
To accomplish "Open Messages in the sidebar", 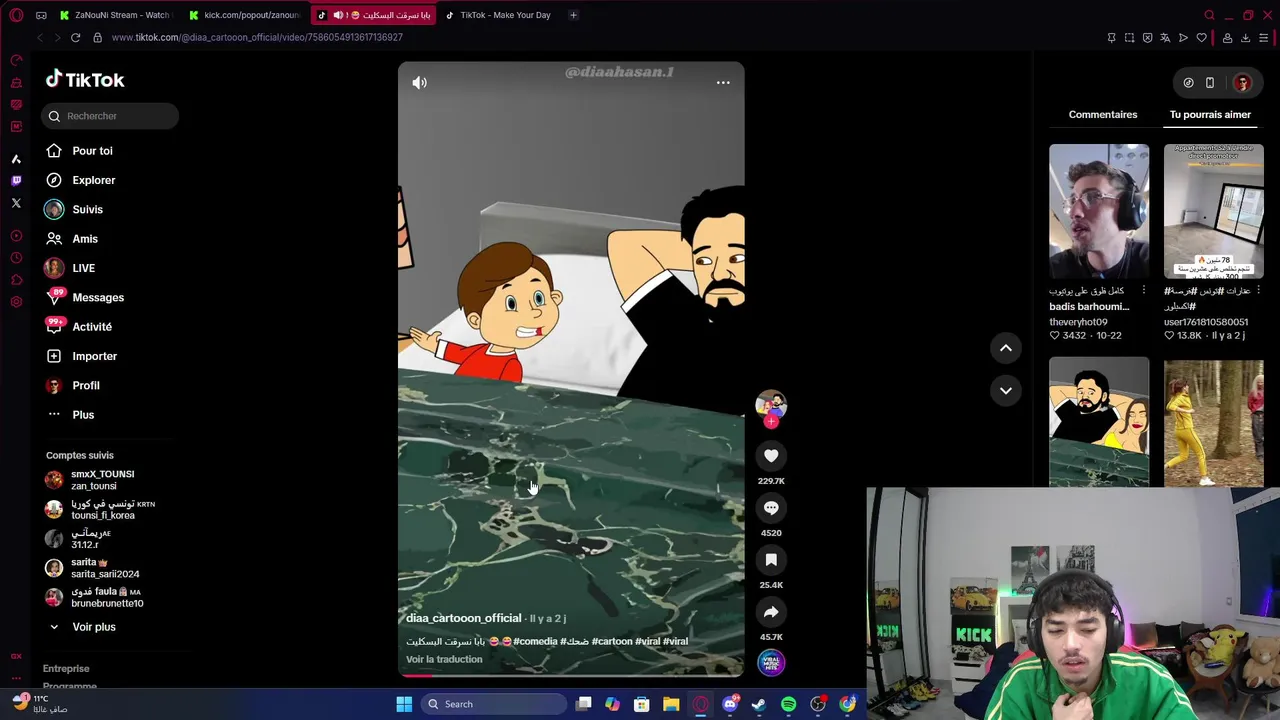I will pos(85,297).
